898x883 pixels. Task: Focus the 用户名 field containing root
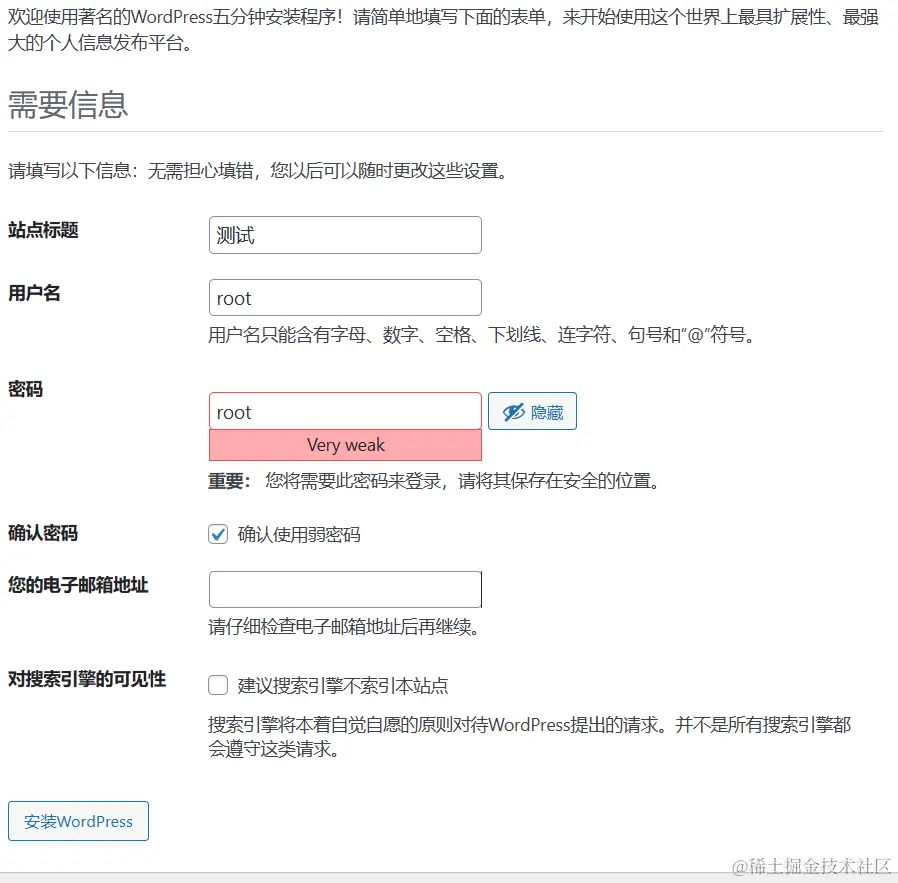pyautogui.click(x=345, y=297)
